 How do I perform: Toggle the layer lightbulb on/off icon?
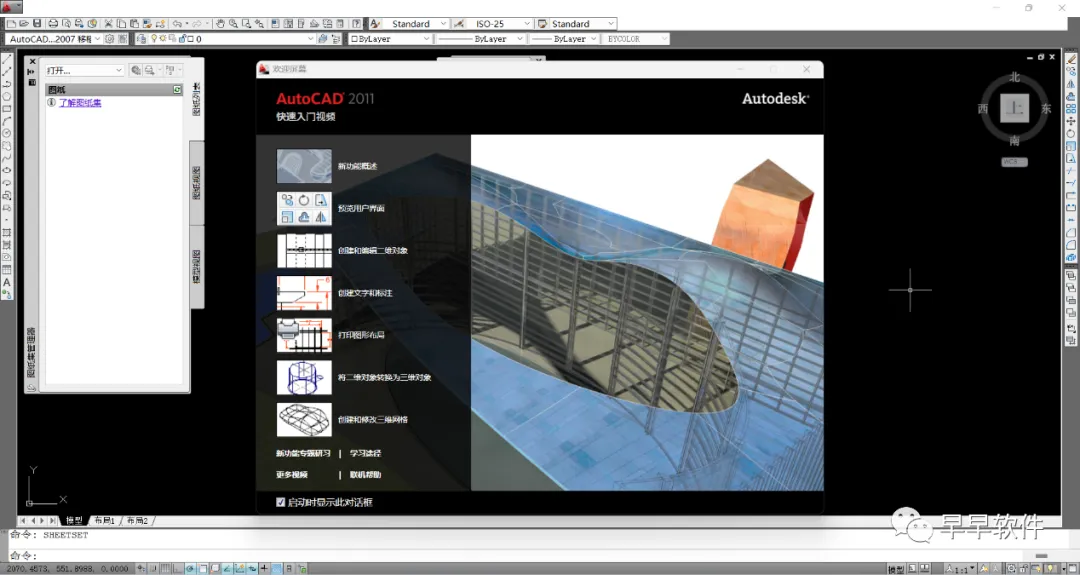[x=154, y=39]
